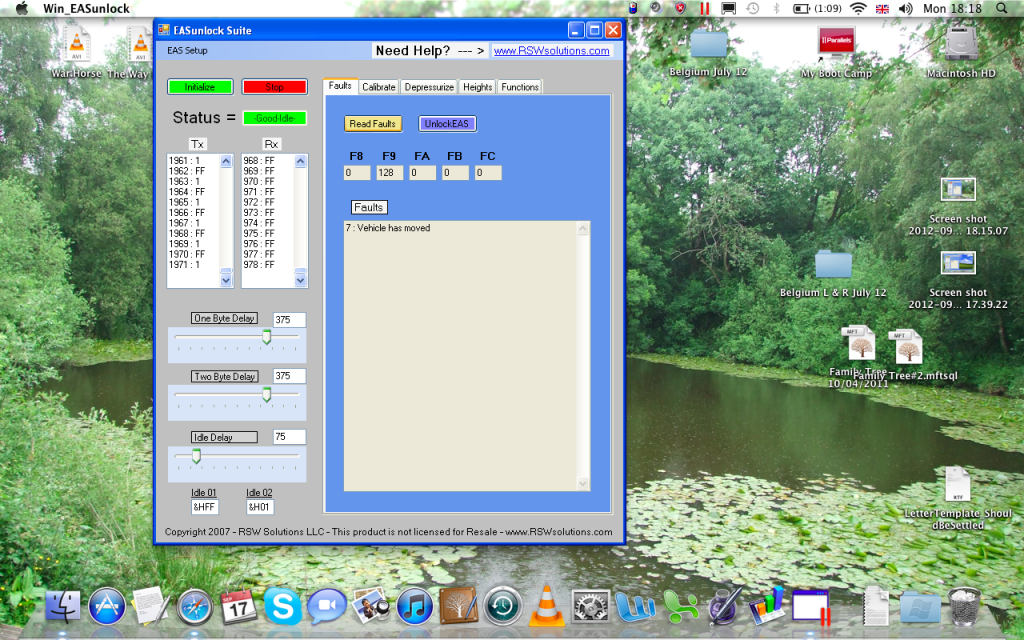Screen dimensions: 1024x640
Task: Click the Idle 01 field showing &HFF
Action: pos(204,507)
